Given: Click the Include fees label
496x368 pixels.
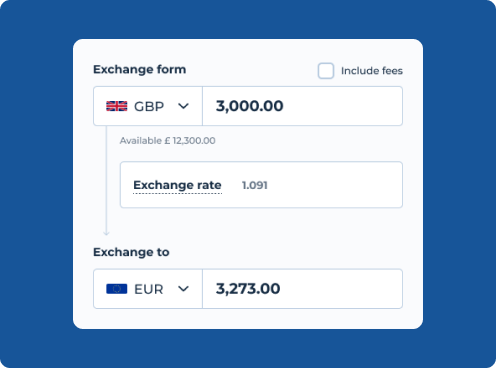Looking at the screenshot, I should 372,71.
